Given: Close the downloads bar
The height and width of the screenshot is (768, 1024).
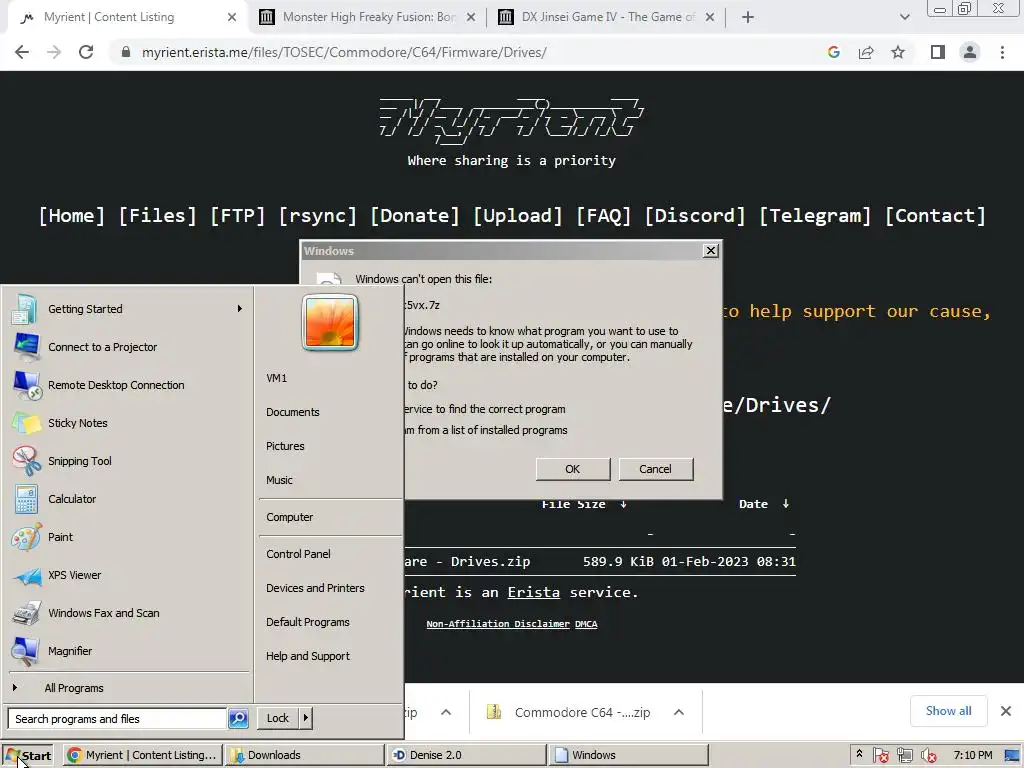Looking at the screenshot, I should tap(1006, 711).
